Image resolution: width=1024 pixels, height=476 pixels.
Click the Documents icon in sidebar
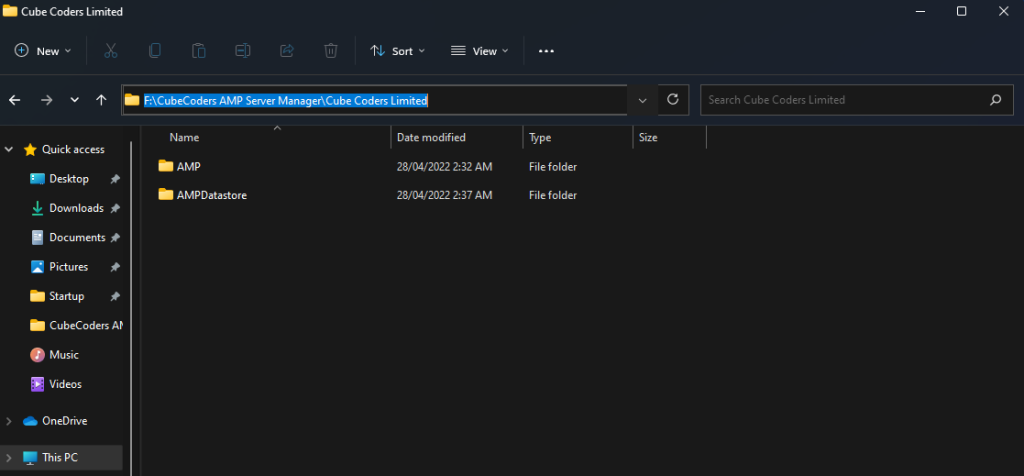38,238
